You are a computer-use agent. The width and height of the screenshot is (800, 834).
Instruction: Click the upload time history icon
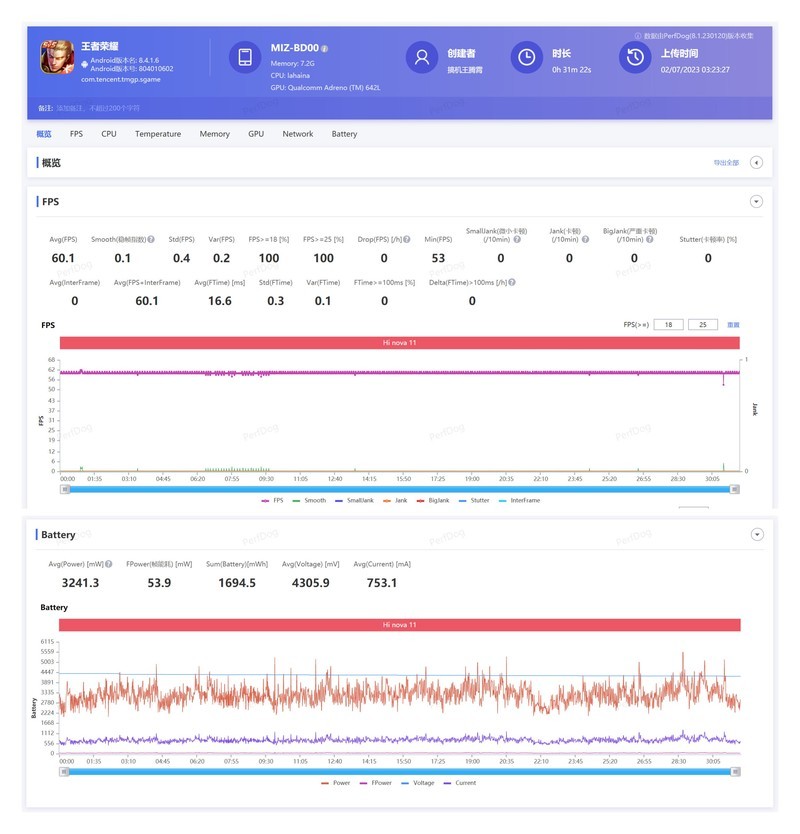(x=635, y=57)
